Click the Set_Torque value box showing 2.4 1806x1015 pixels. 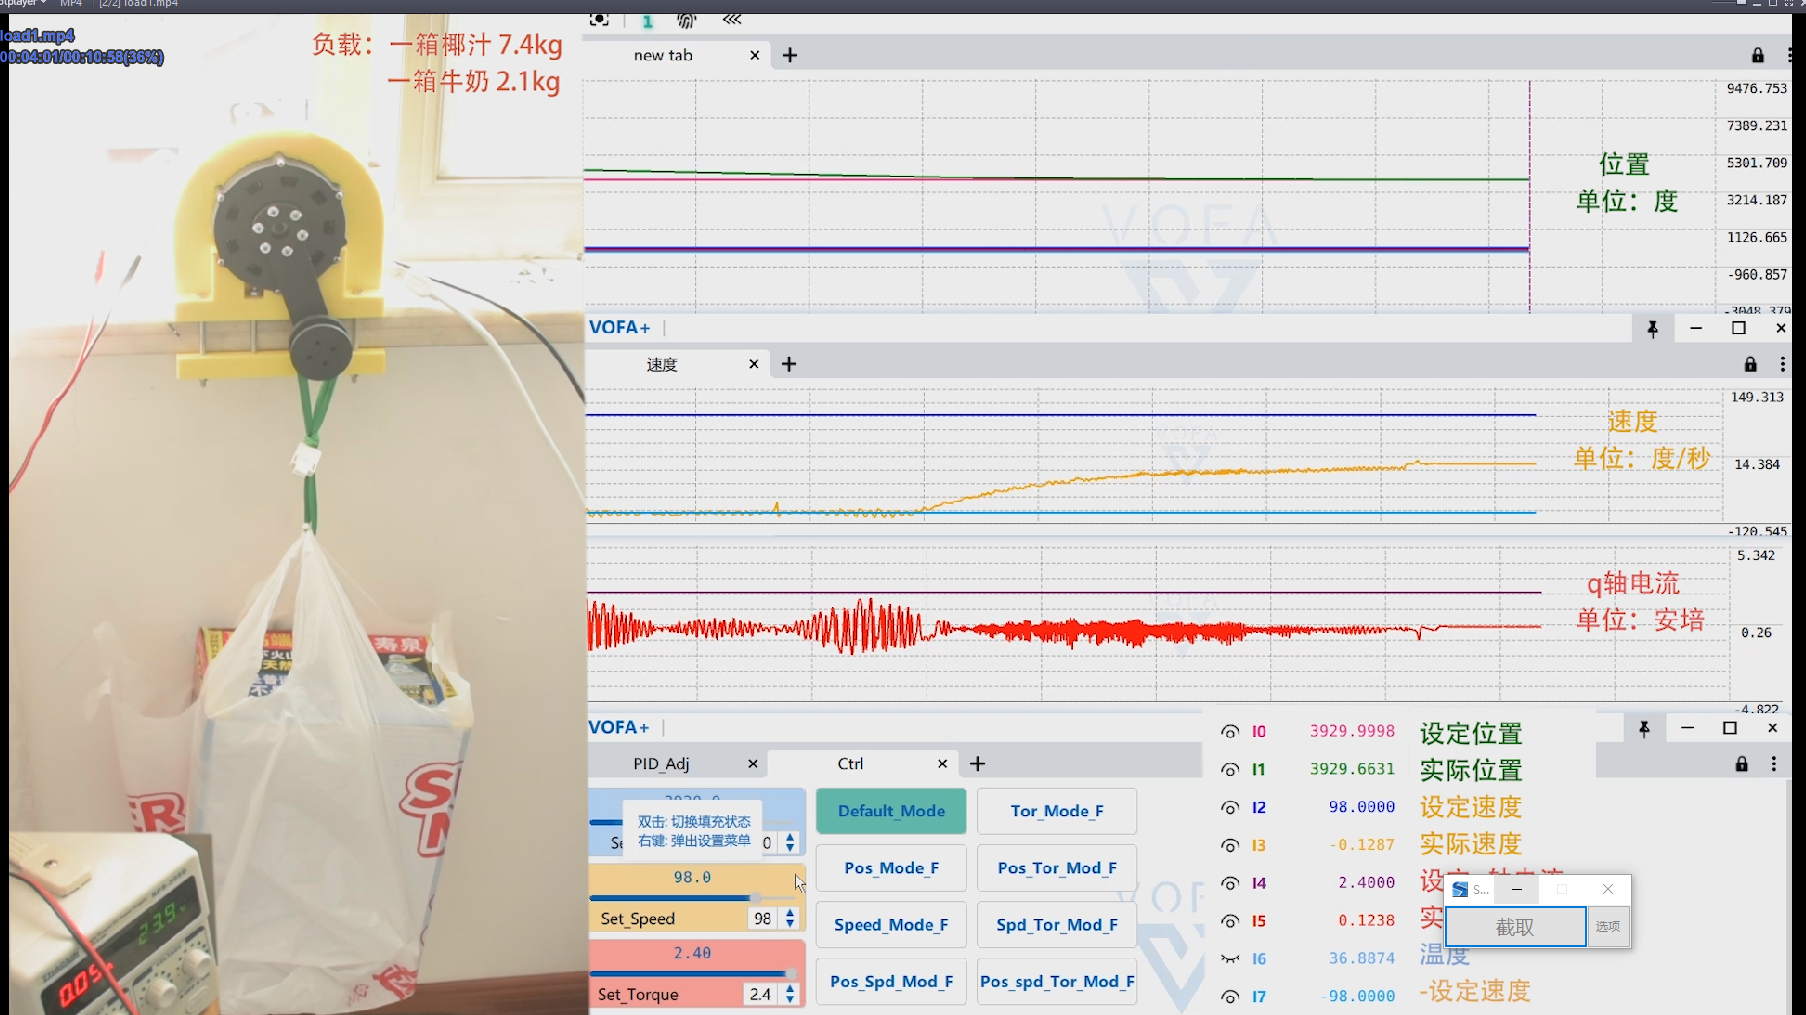pos(760,994)
